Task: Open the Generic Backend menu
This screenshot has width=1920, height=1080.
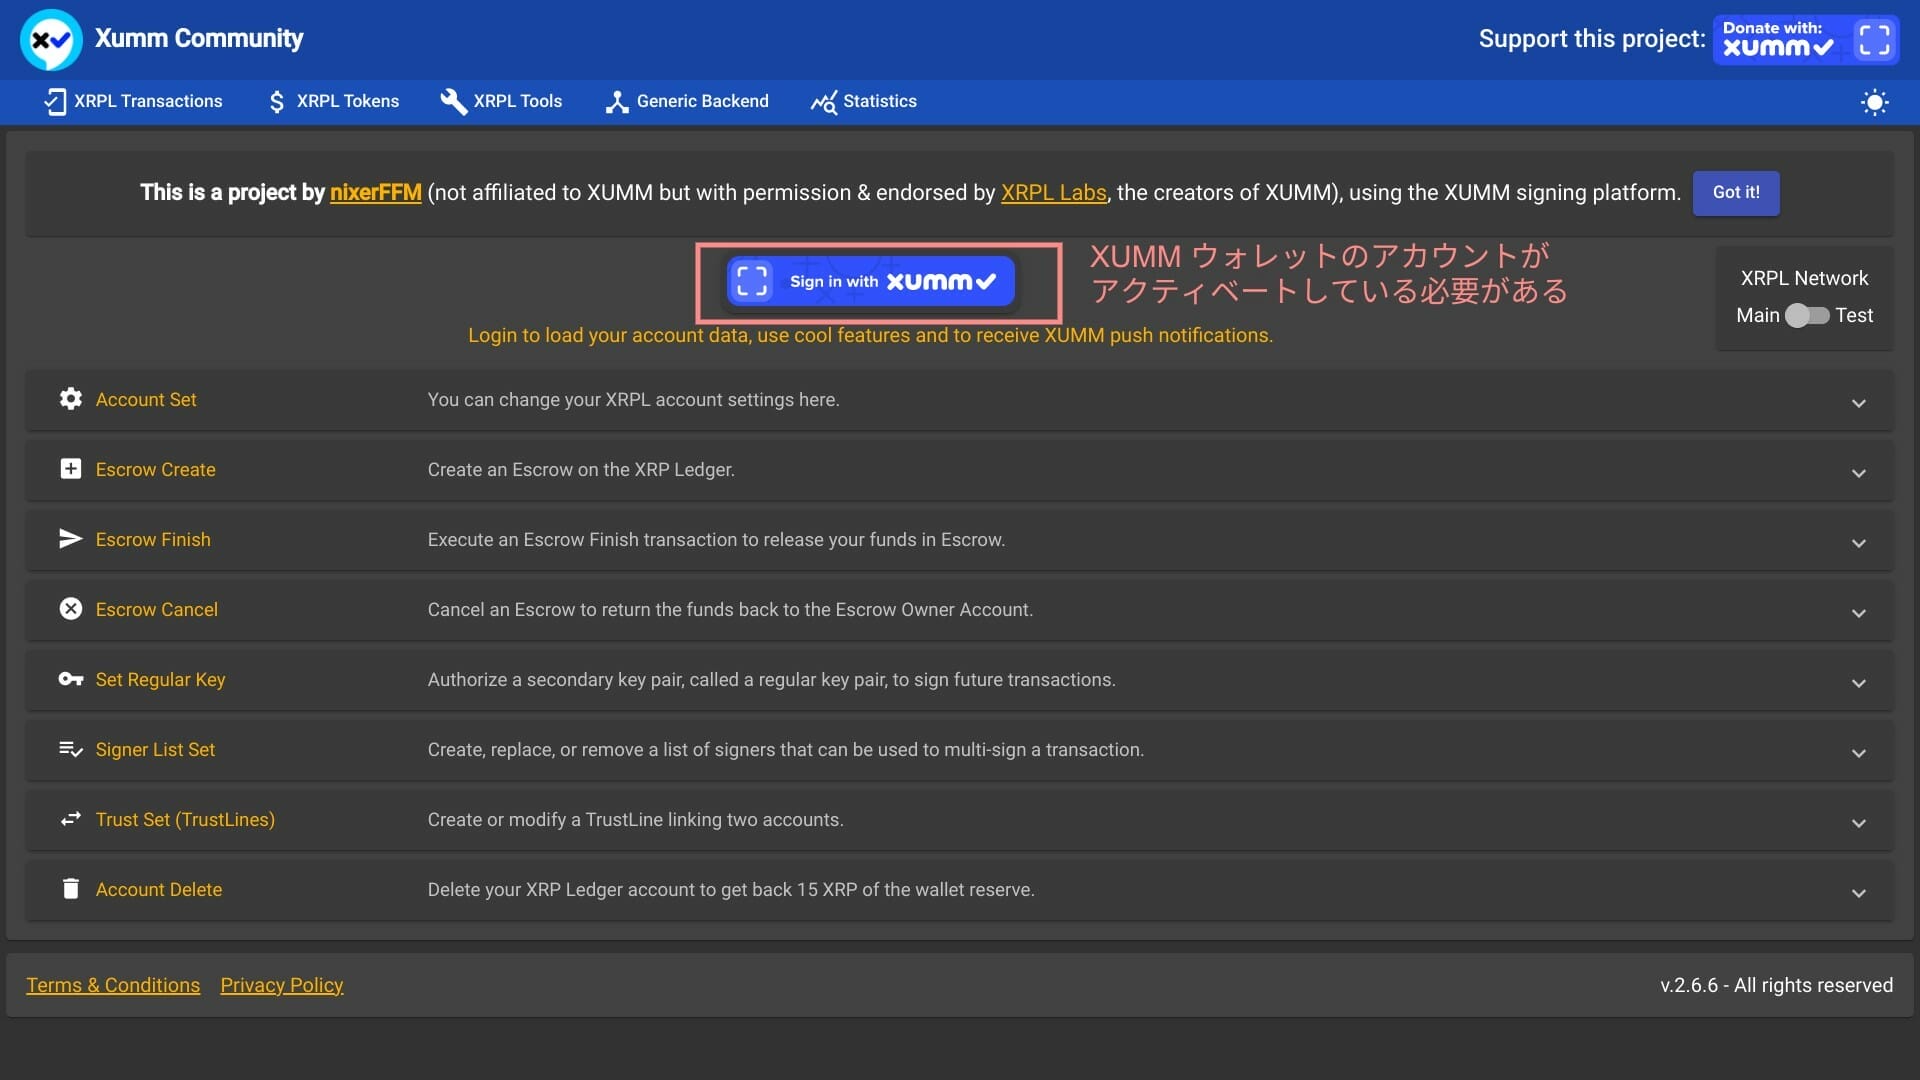Action: [x=687, y=101]
